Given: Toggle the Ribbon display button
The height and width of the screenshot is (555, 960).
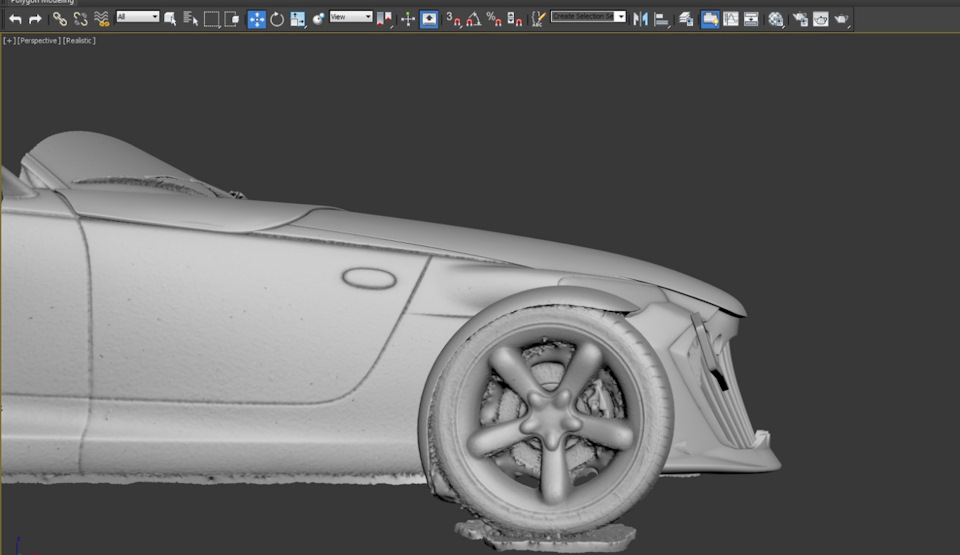Looking at the screenshot, I should tap(710, 19).
